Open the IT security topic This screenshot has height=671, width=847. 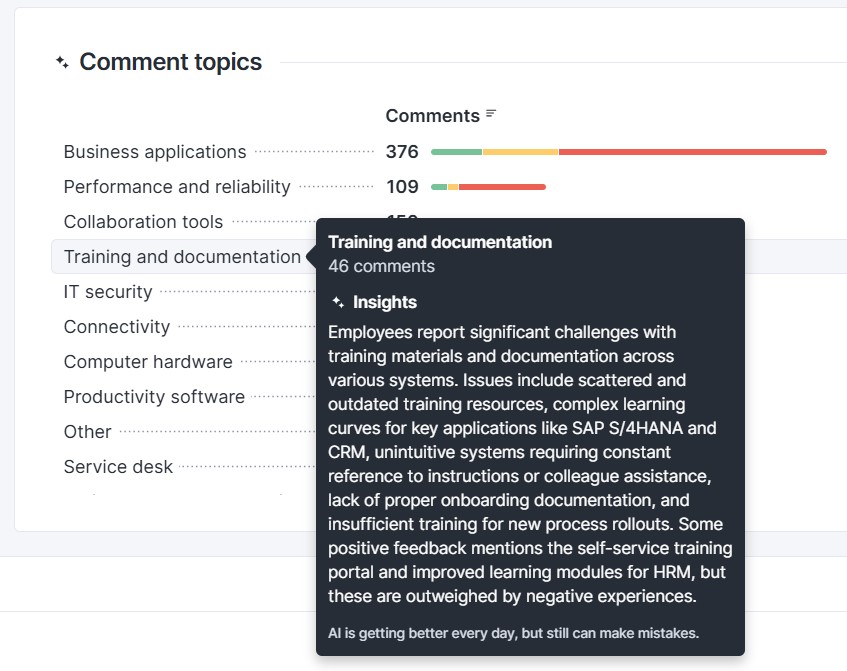108,292
